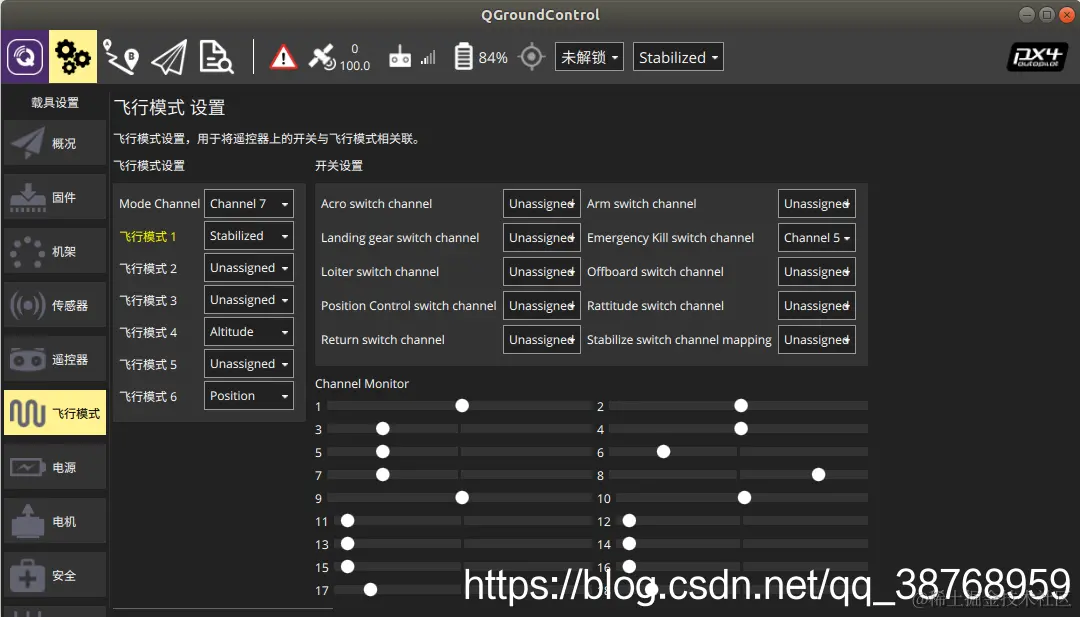Select the vehicle setup gears icon

(72, 56)
